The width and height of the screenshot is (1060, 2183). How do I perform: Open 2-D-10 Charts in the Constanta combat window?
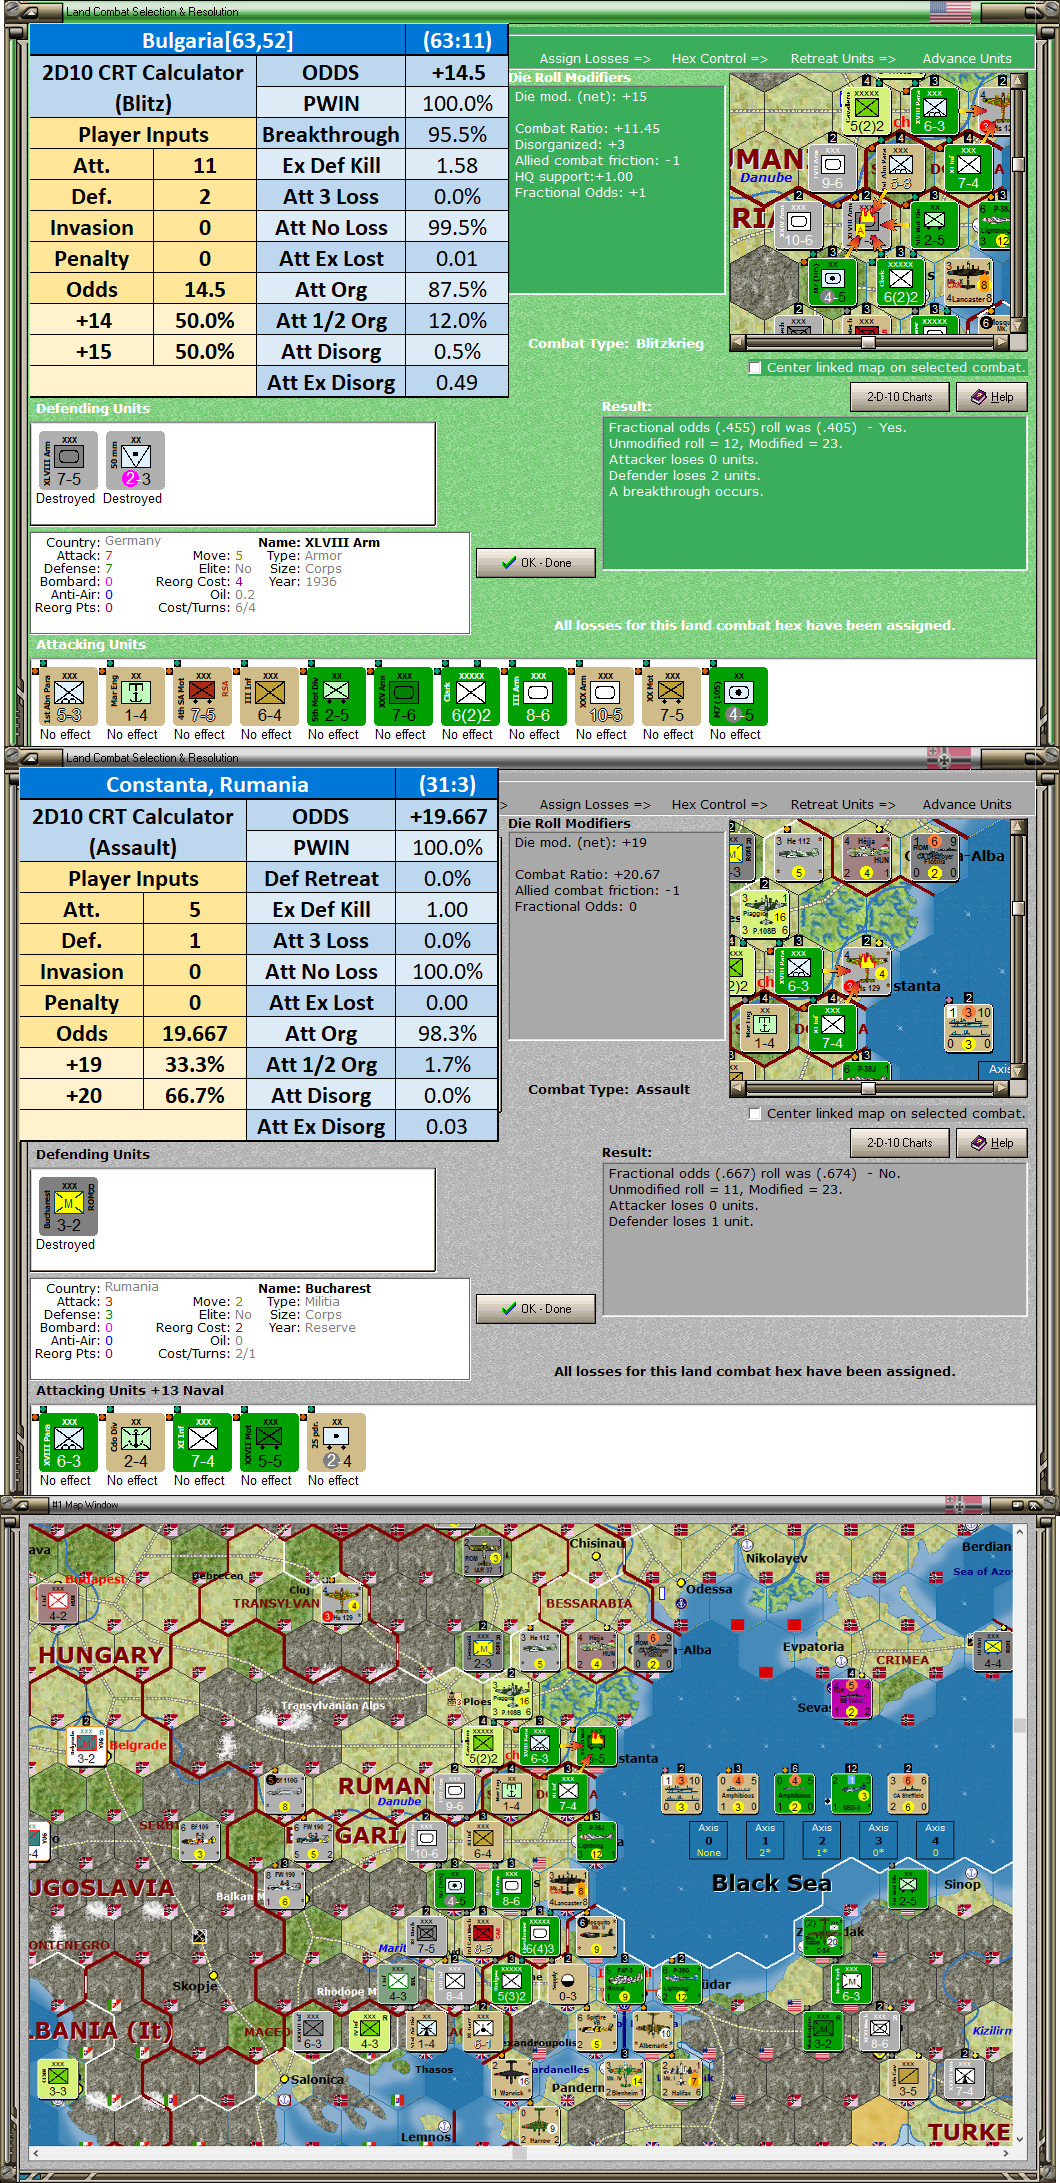(x=900, y=1143)
